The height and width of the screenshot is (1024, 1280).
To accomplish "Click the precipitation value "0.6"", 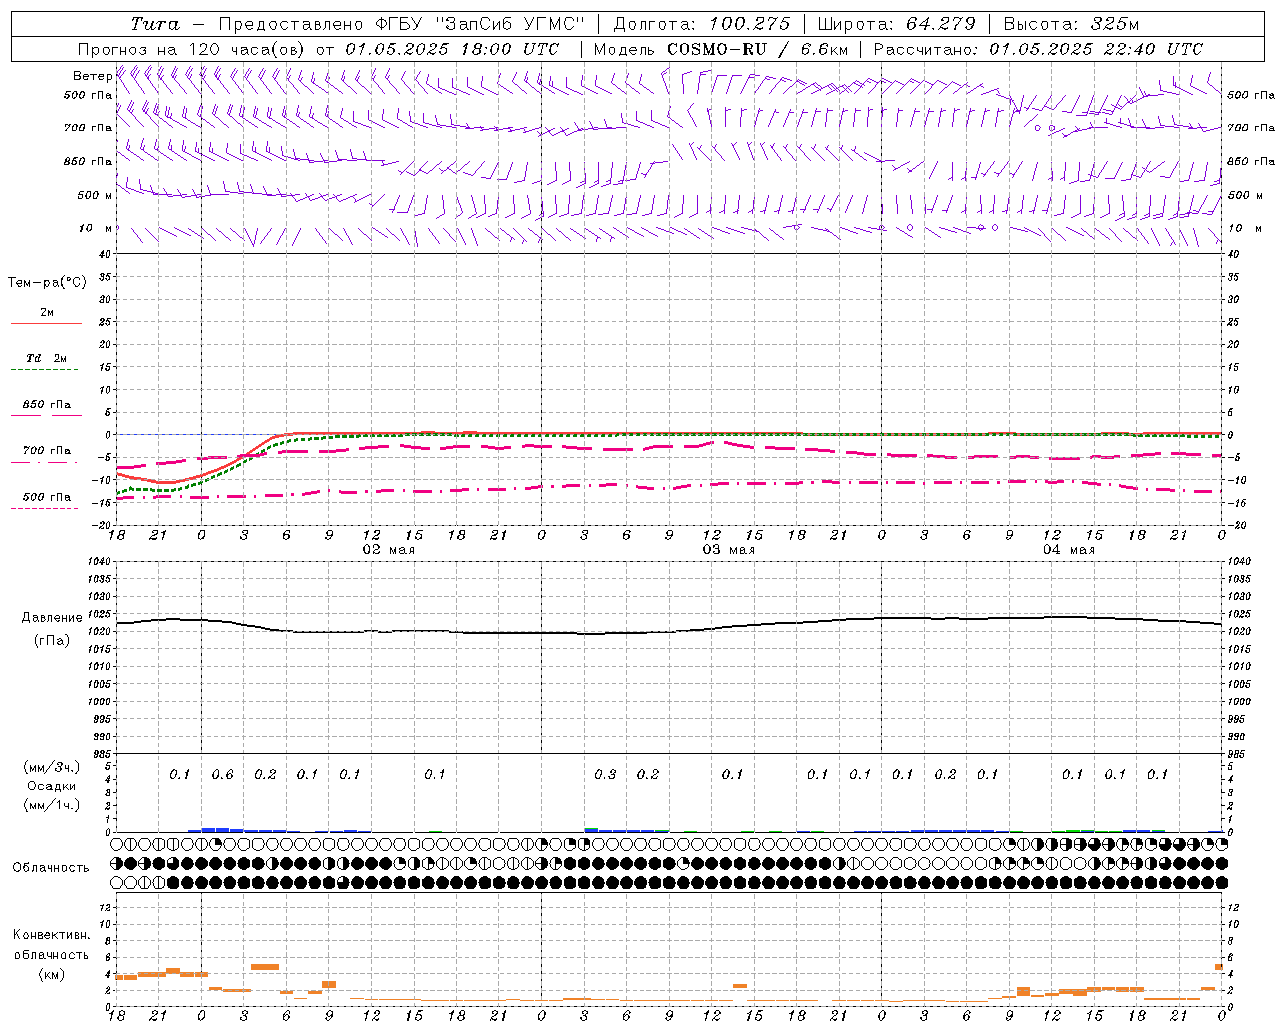I will click(x=222, y=775).
